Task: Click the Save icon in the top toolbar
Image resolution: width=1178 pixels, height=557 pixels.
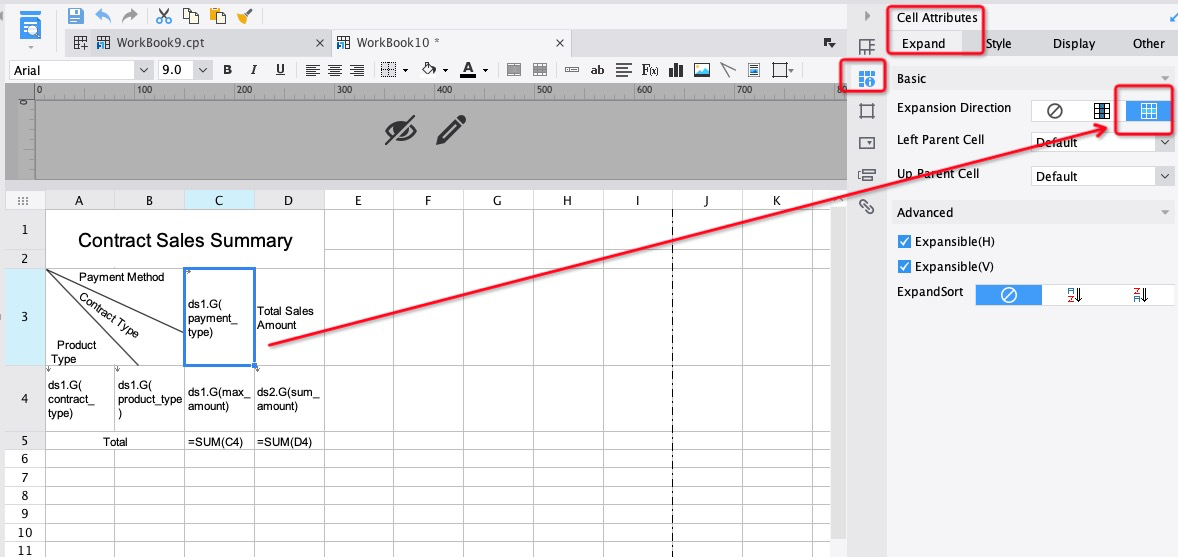Action: (76, 16)
